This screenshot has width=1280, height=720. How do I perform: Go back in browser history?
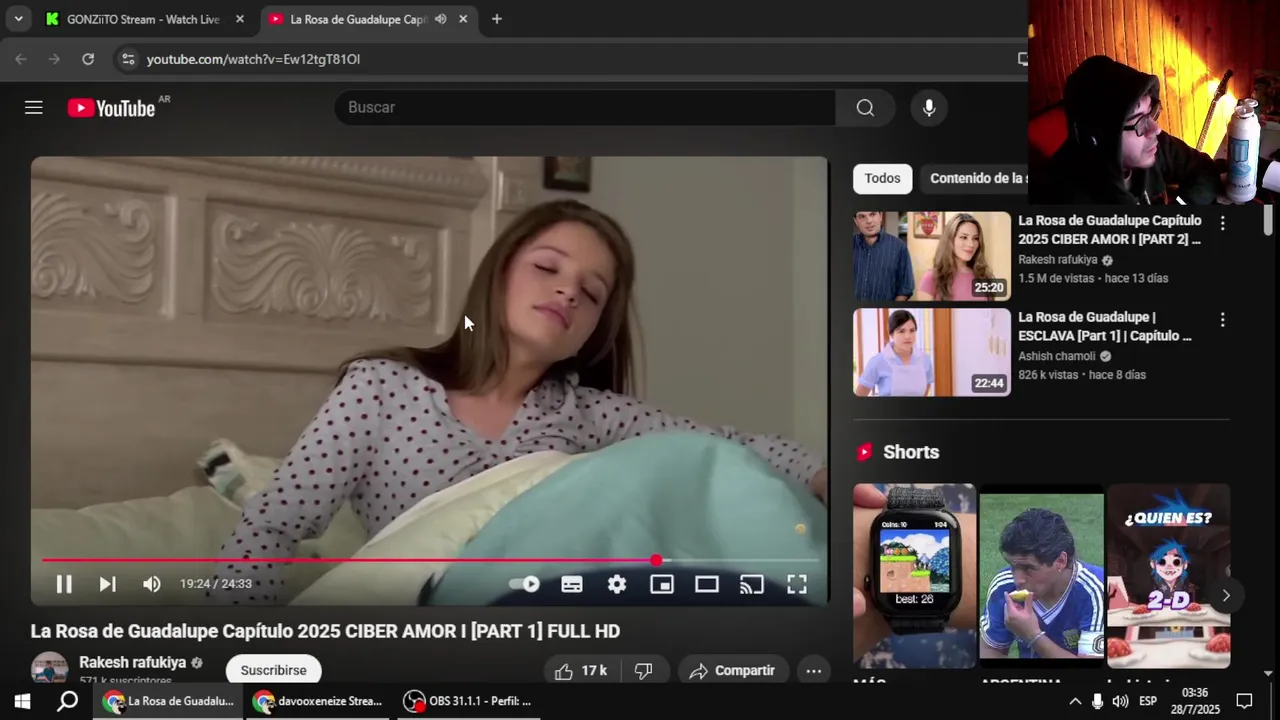21,59
